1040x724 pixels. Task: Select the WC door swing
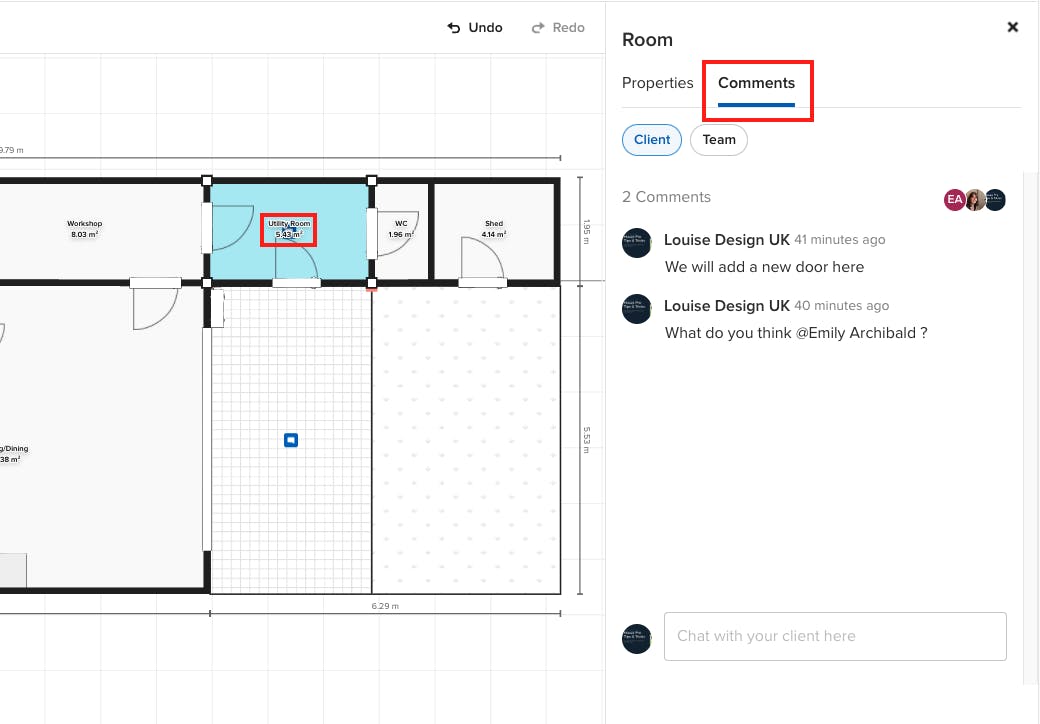[397, 233]
